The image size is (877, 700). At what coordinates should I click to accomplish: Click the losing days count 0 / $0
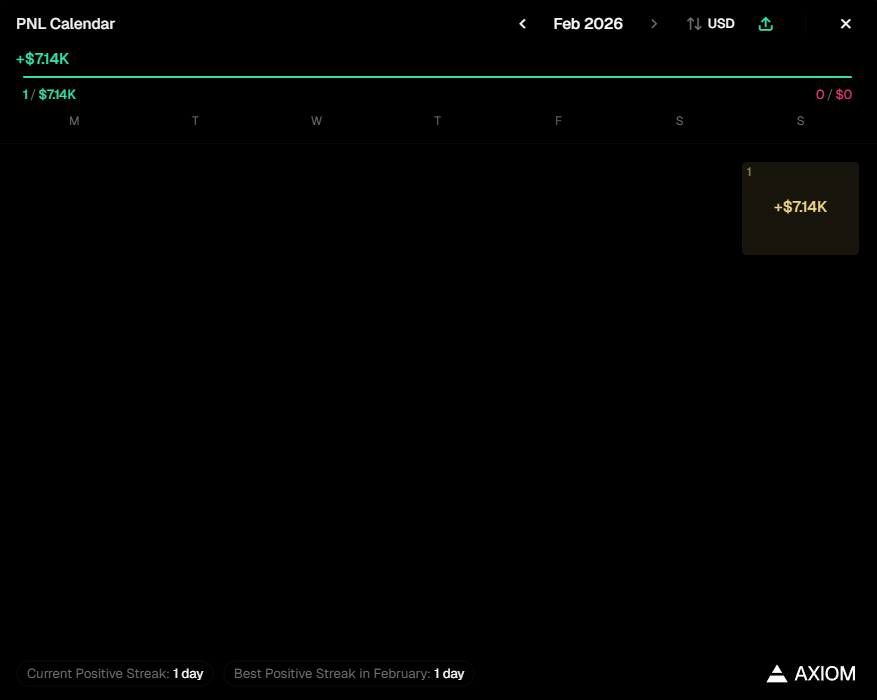coord(834,94)
